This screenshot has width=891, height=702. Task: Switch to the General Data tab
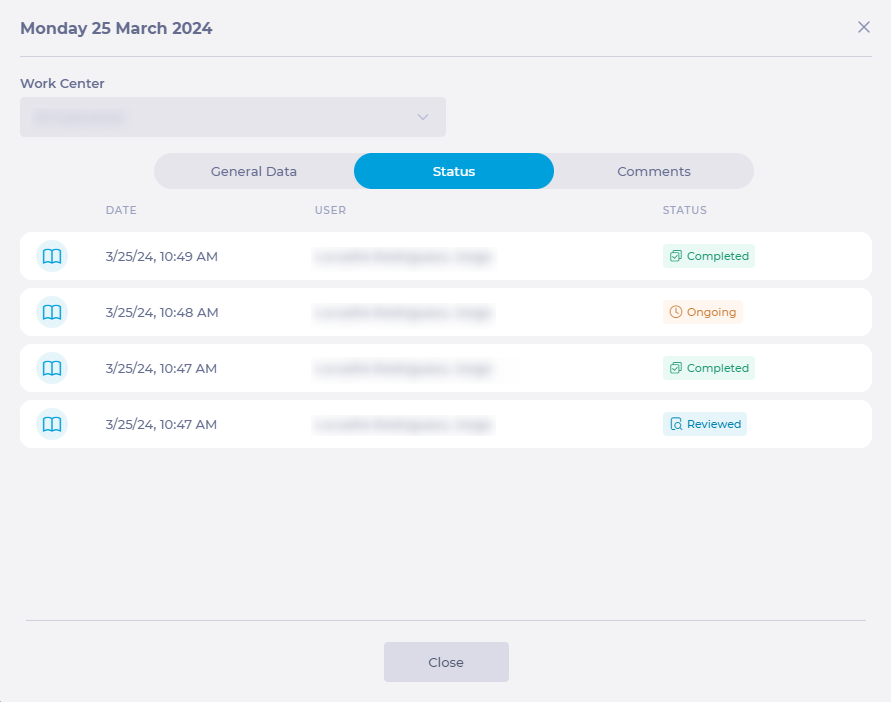[x=254, y=171]
